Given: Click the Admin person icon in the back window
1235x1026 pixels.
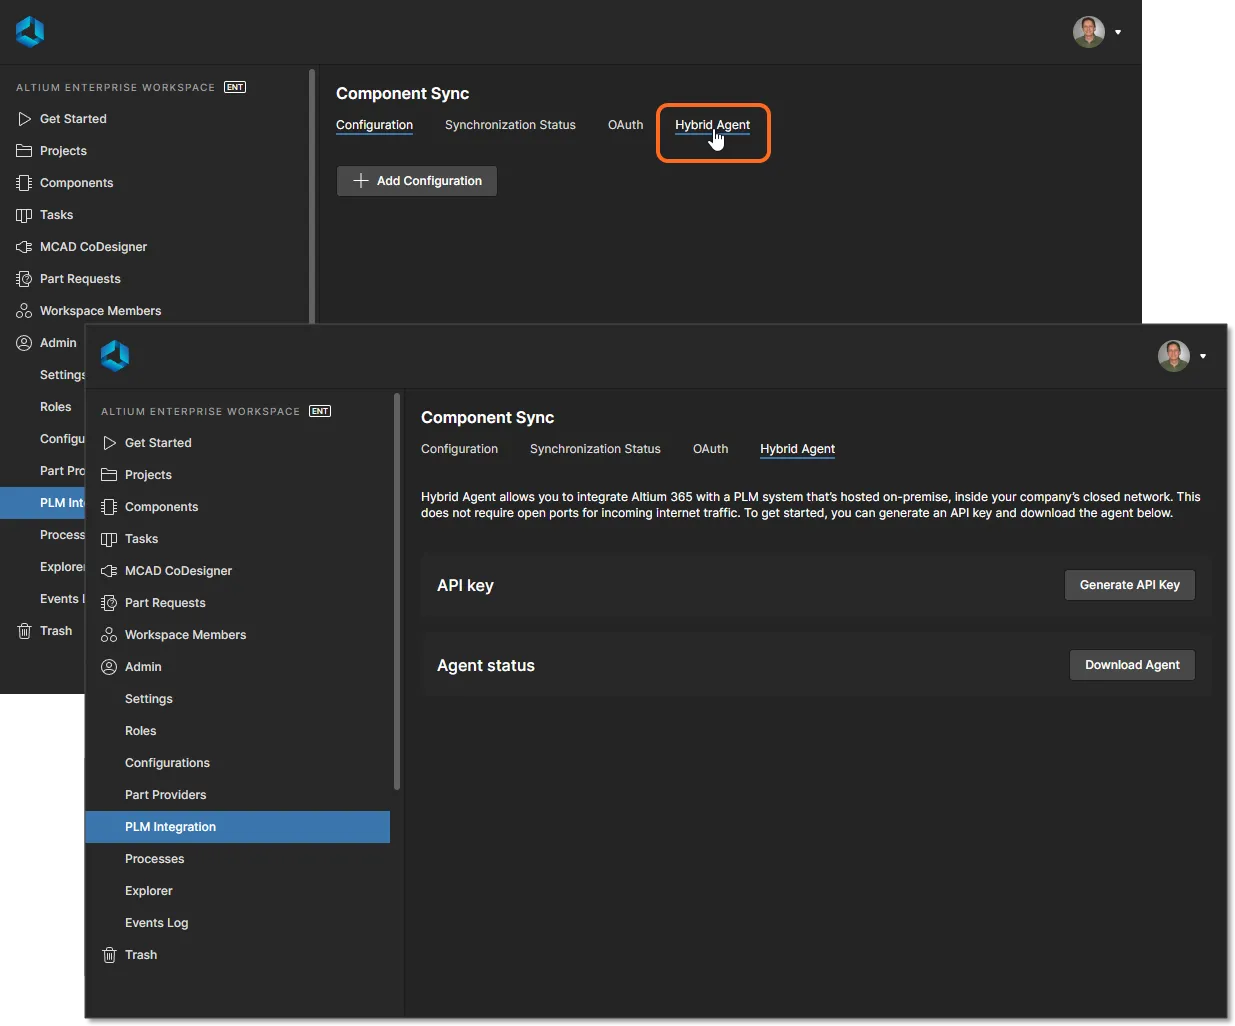Looking at the screenshot, I should (x=24, y=343).
